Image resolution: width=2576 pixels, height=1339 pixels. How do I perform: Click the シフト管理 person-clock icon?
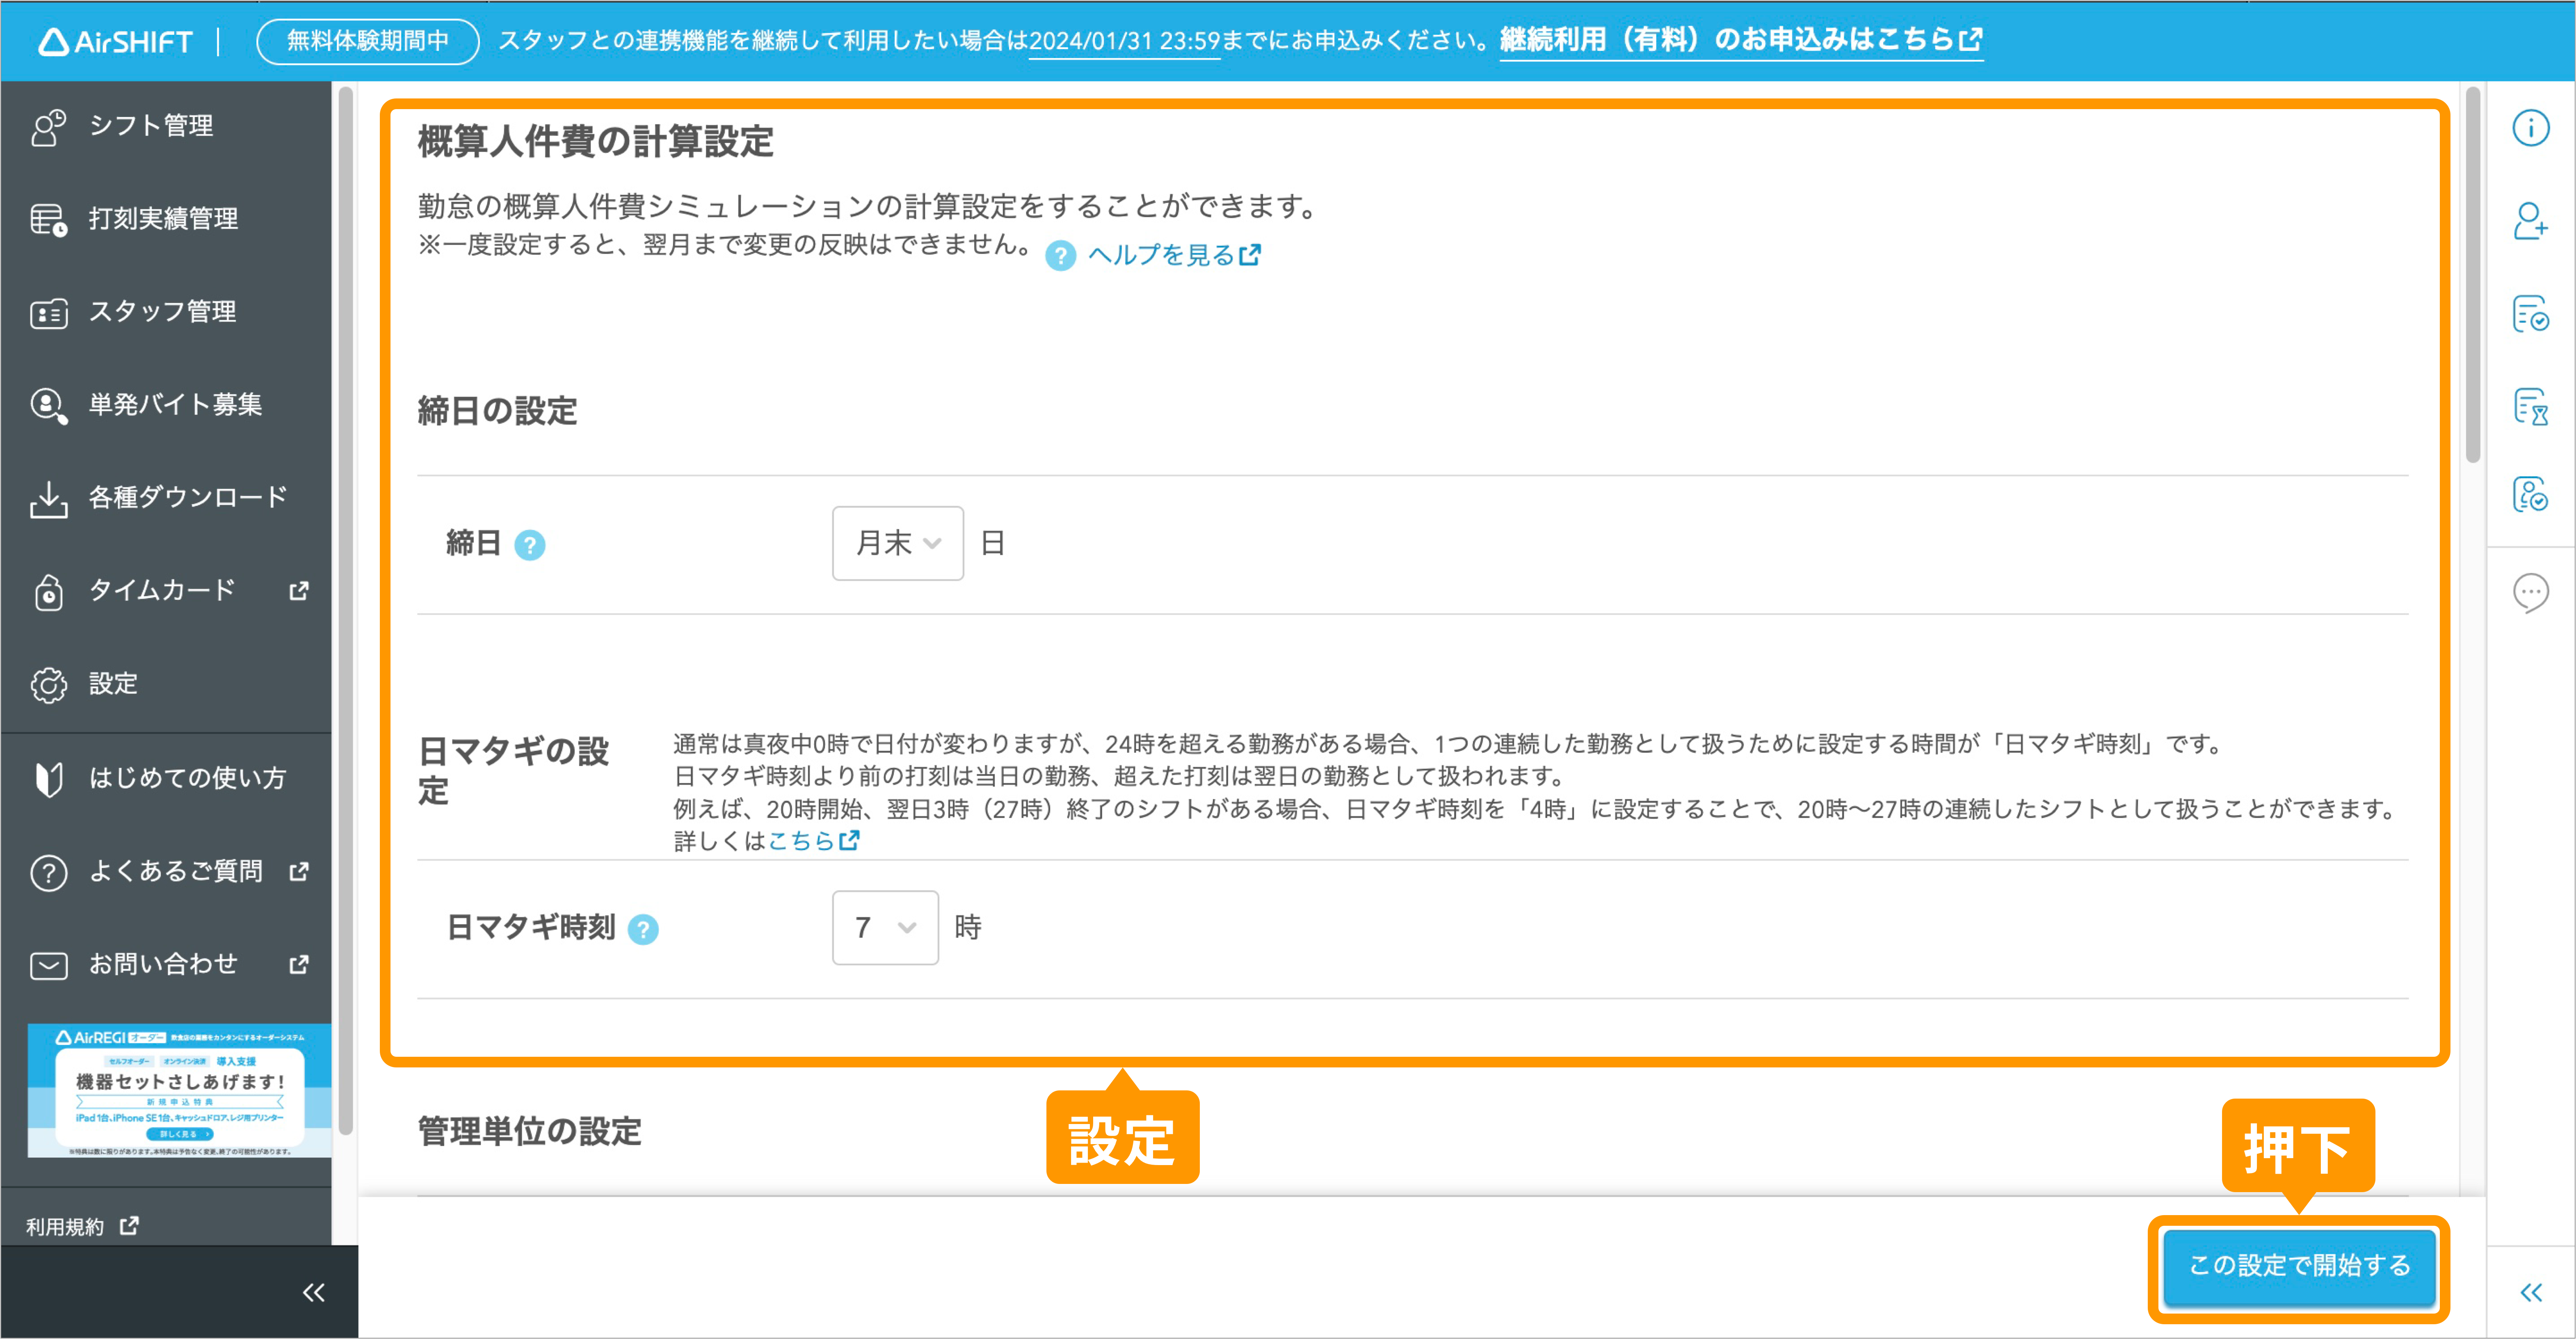click(48, 127)
